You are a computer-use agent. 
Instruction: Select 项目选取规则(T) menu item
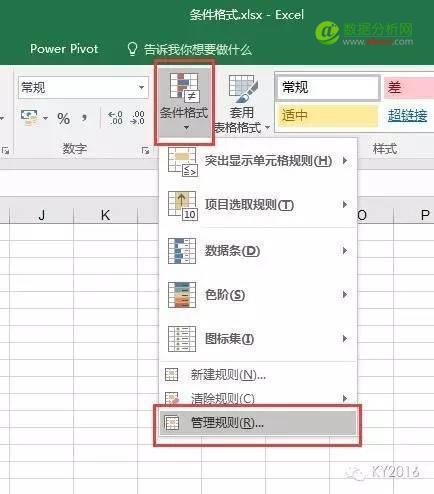pyautogui.click(x=259, y=205)
